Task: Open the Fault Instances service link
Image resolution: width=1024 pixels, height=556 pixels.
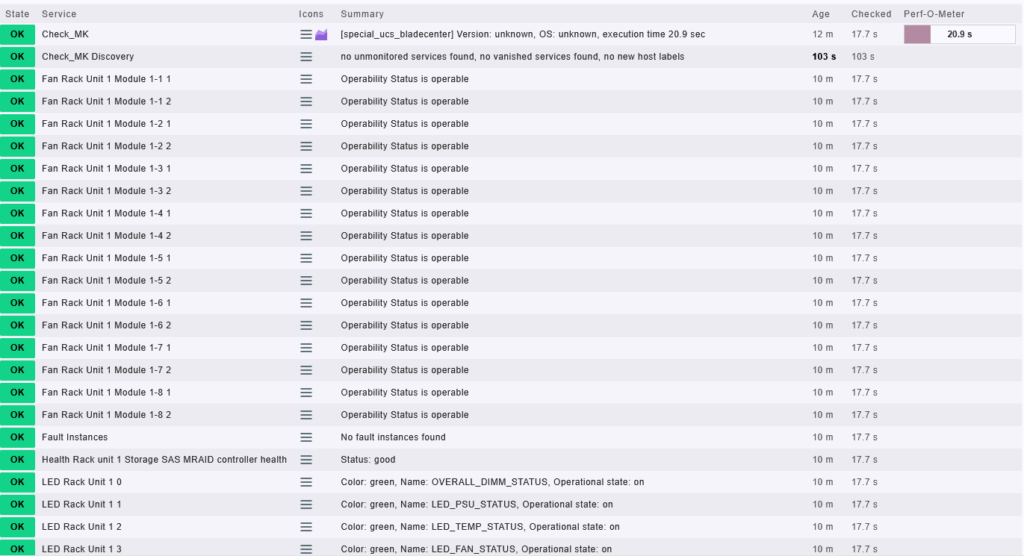Action: pos(74,437)
